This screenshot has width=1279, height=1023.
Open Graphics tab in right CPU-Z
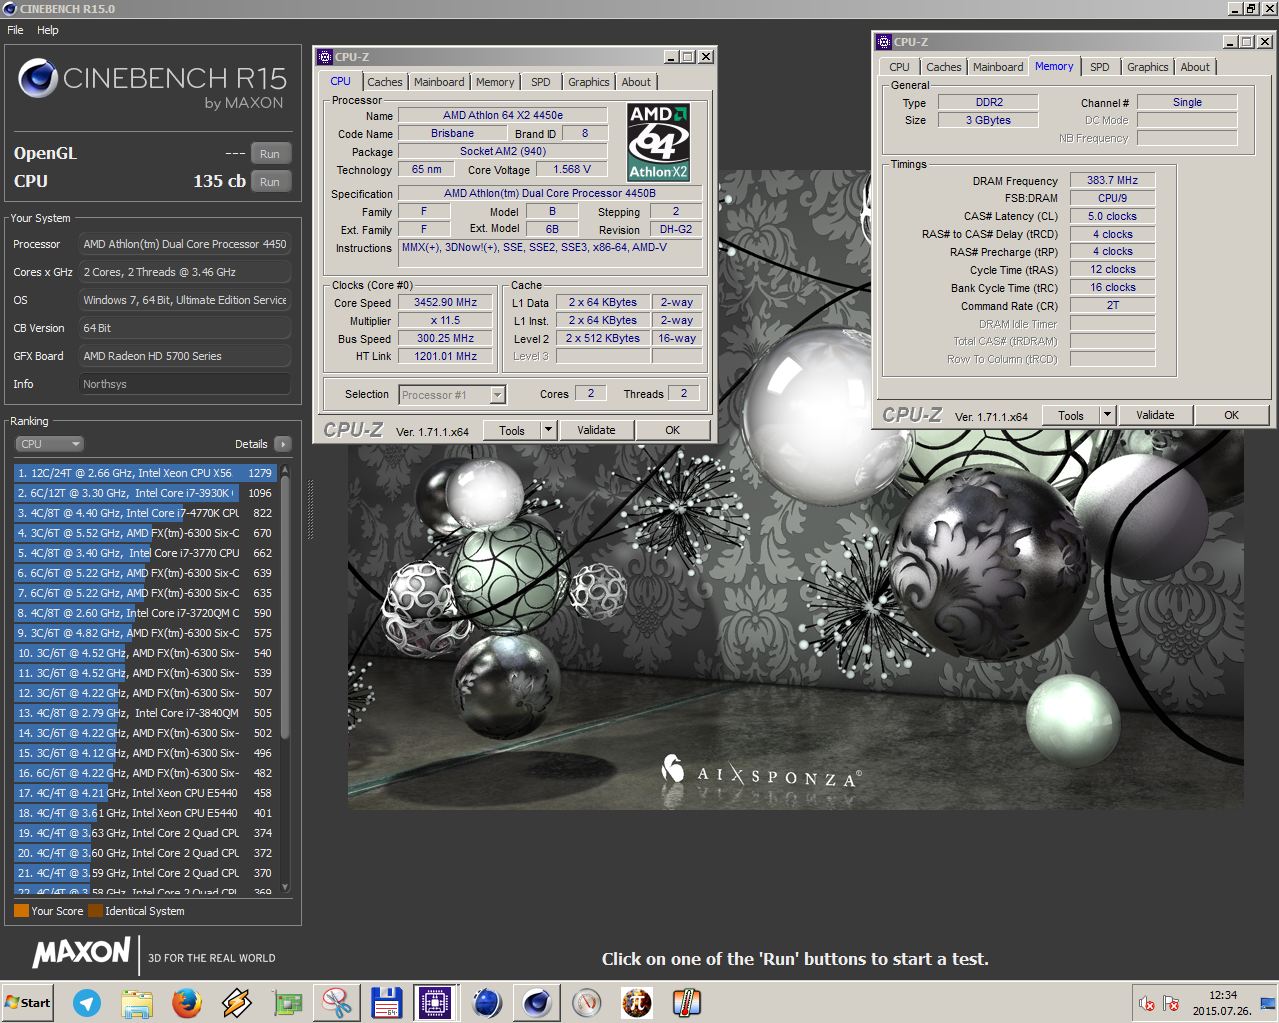[1147, 67]
